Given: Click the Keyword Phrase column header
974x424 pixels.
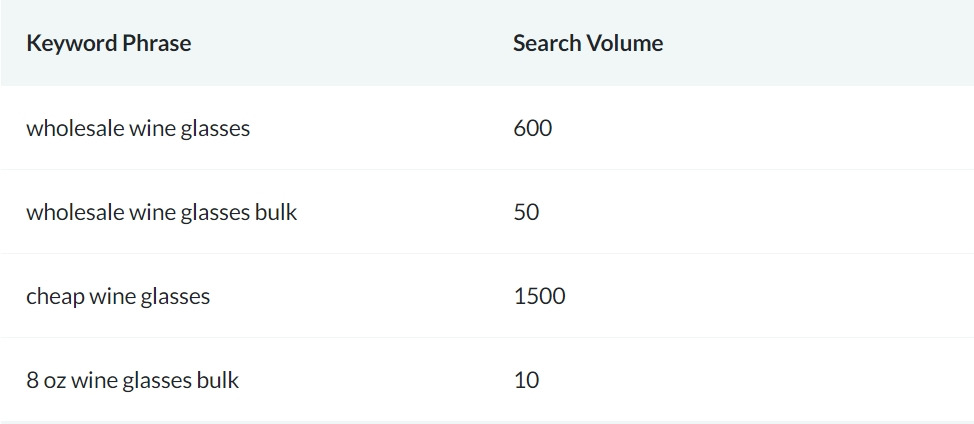Looking at the screenshot, I should click(109, 43).
